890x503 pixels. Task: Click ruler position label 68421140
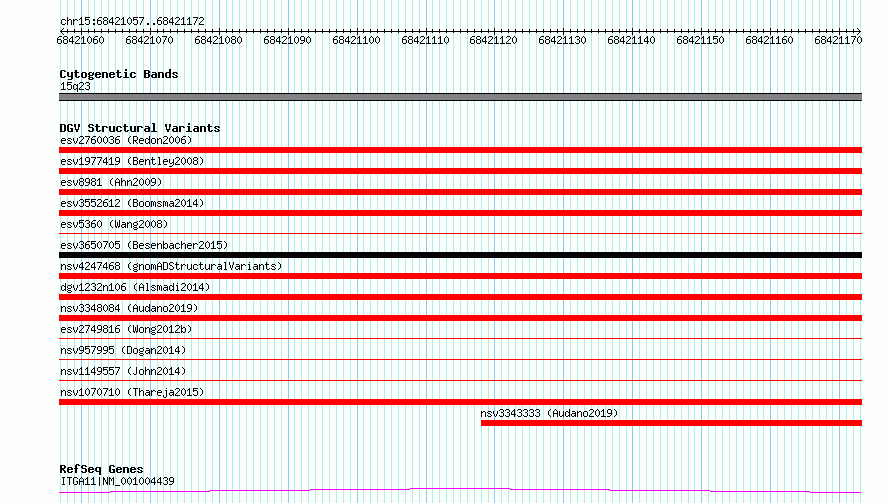tap(631, 40)
